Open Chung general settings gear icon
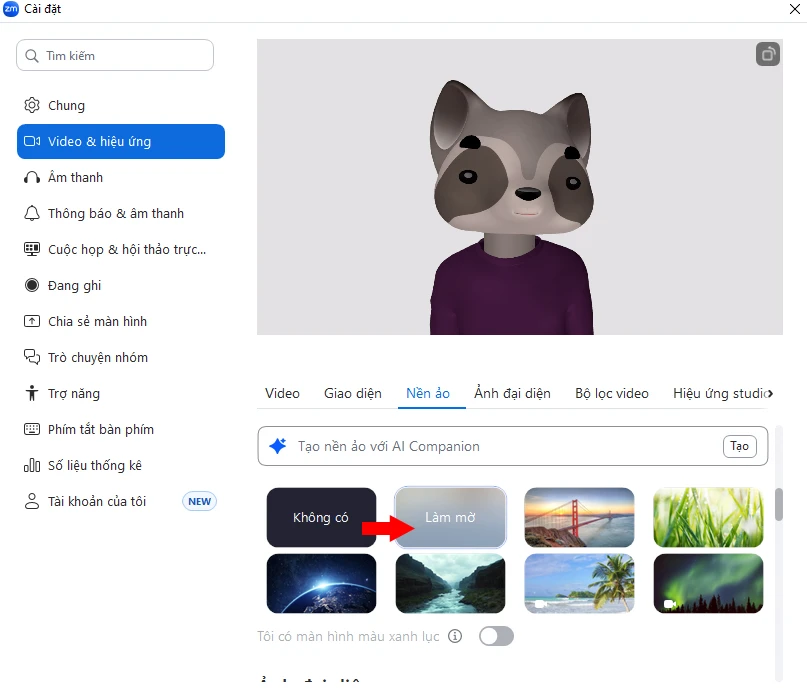This screenshot has height=690, width=807. [32, 106]
